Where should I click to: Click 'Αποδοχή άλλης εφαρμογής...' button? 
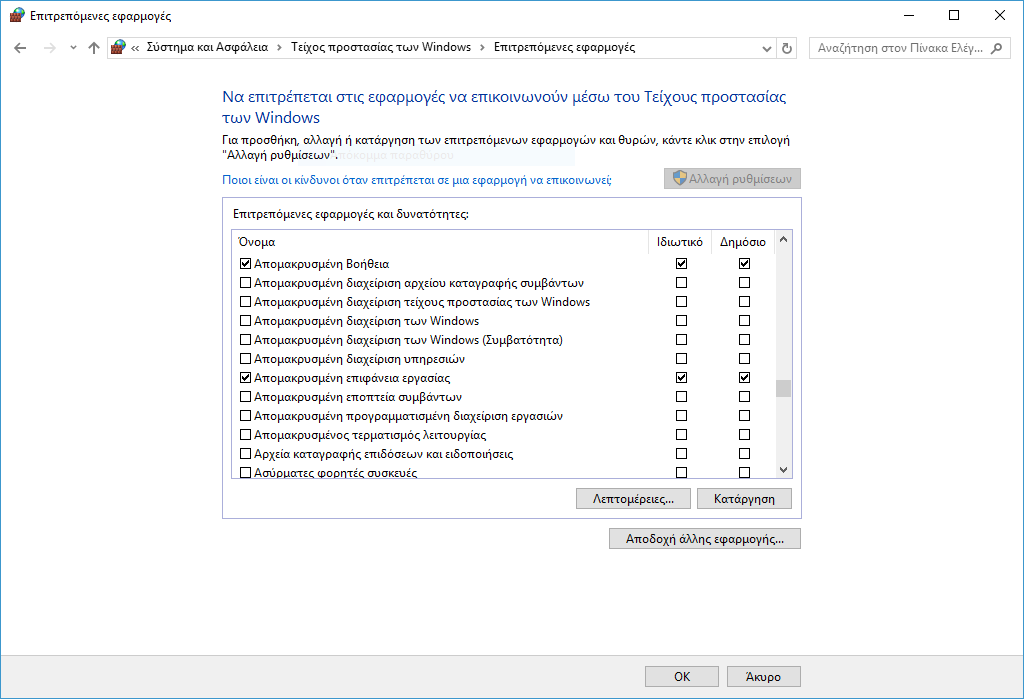[x=705, y=539]
